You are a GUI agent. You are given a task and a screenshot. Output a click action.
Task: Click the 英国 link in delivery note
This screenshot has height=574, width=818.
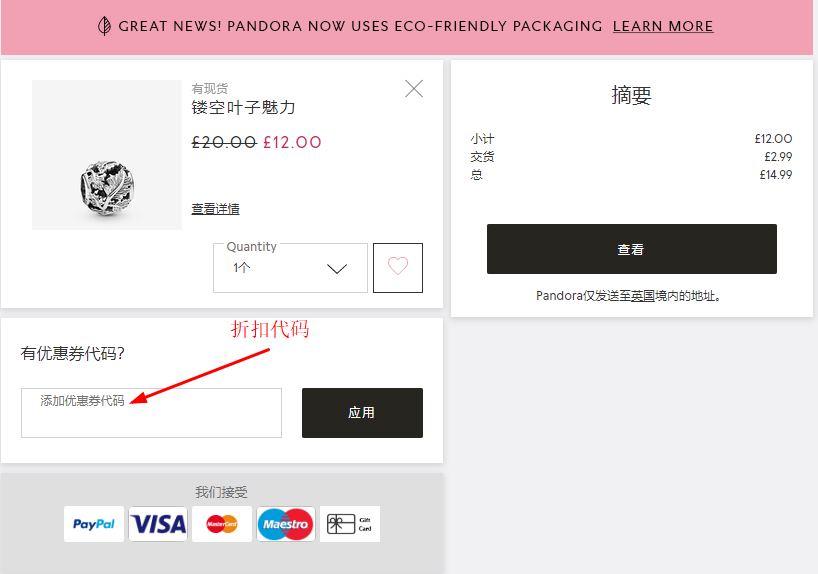click(643, 296)
